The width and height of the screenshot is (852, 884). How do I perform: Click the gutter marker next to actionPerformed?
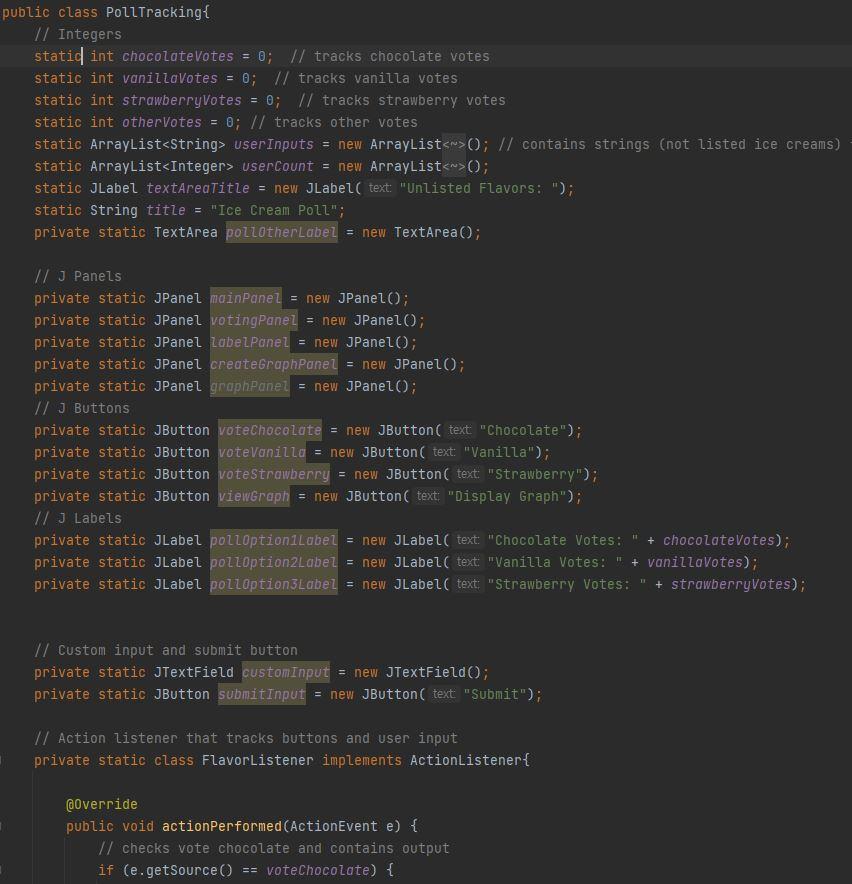pos(5,826)
